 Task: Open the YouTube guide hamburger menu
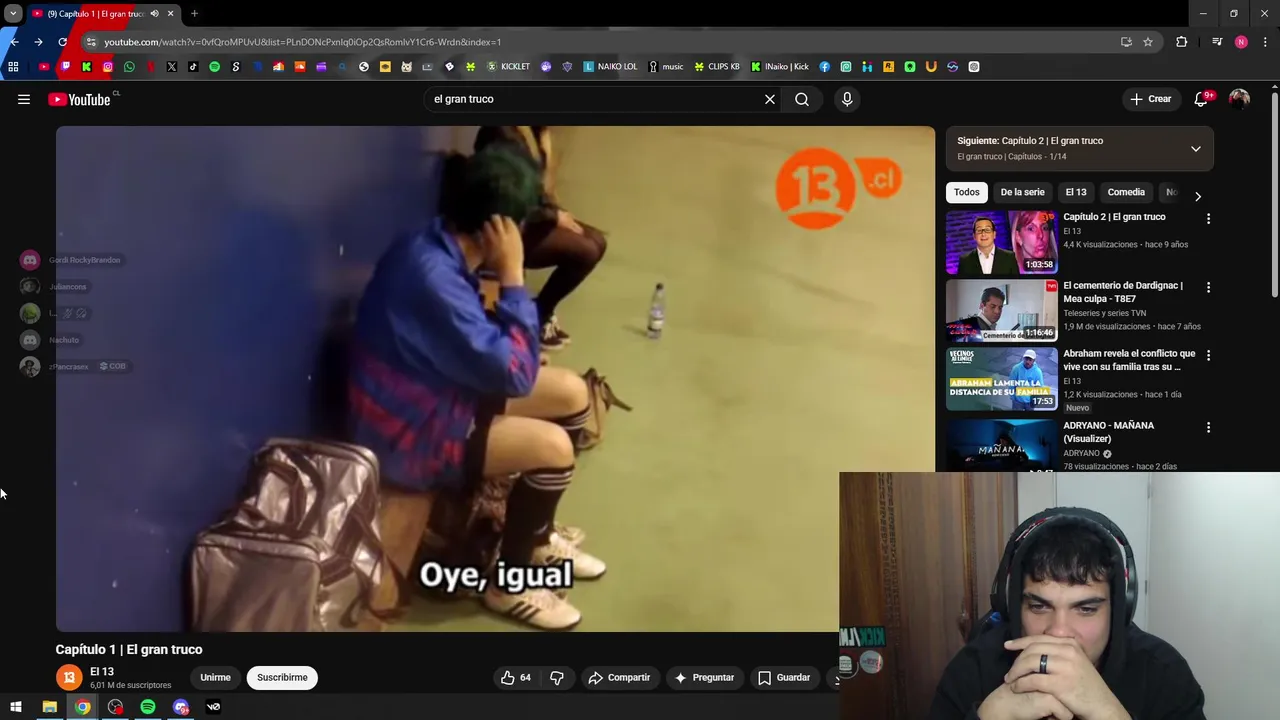tap(24, 99)
